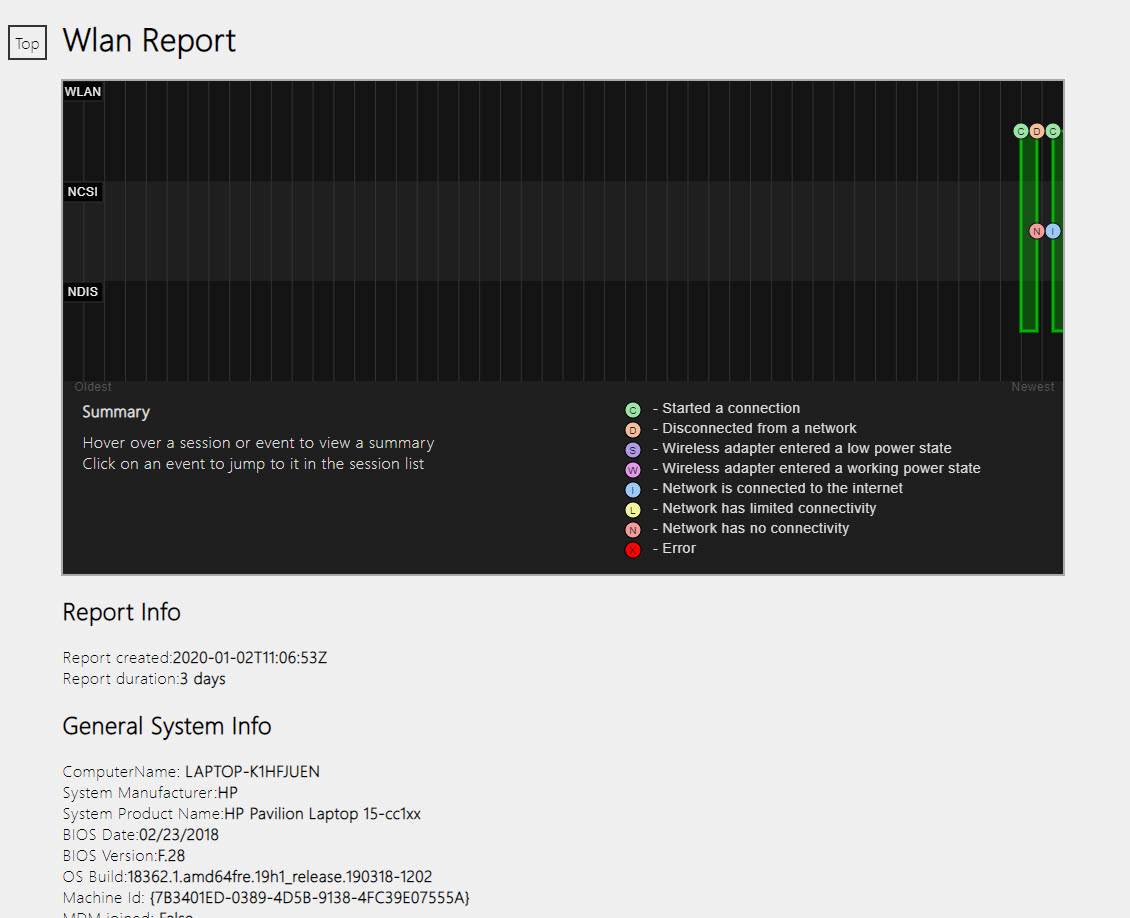Select the rightmost green C marker in the timeline
This screenshot has width=1130, height=918.
tap(1052, 131)
